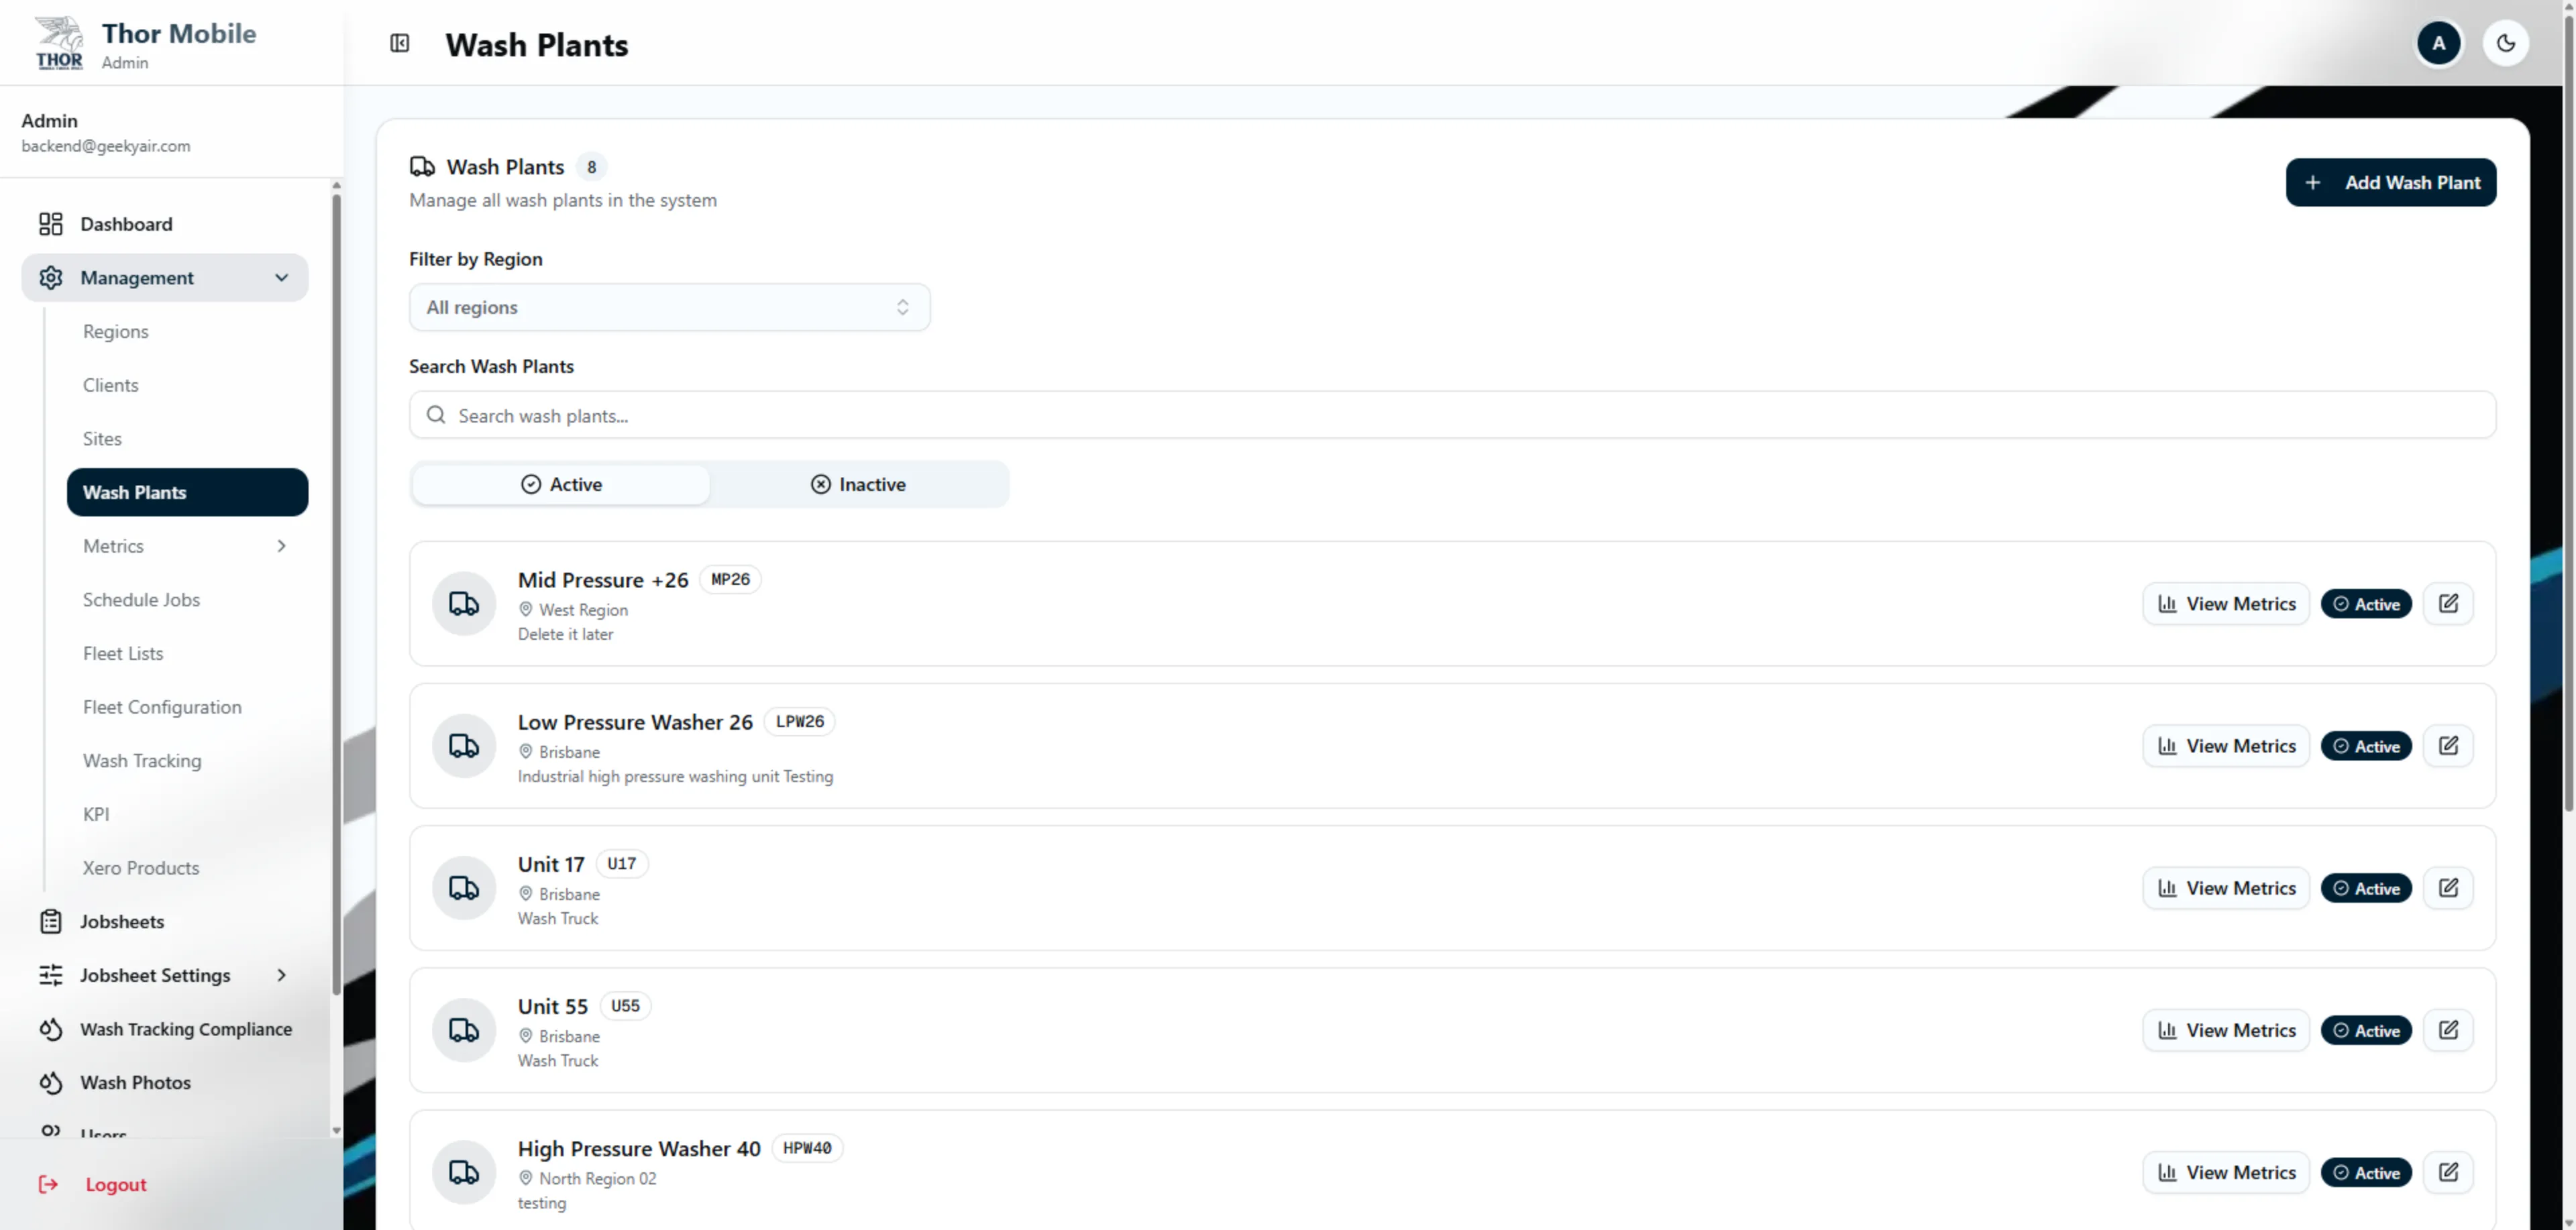Viewport: 2576px width, 1230px height.
Task: Select Wash Plants in the sidebar
Action: [x=187, y=492]
